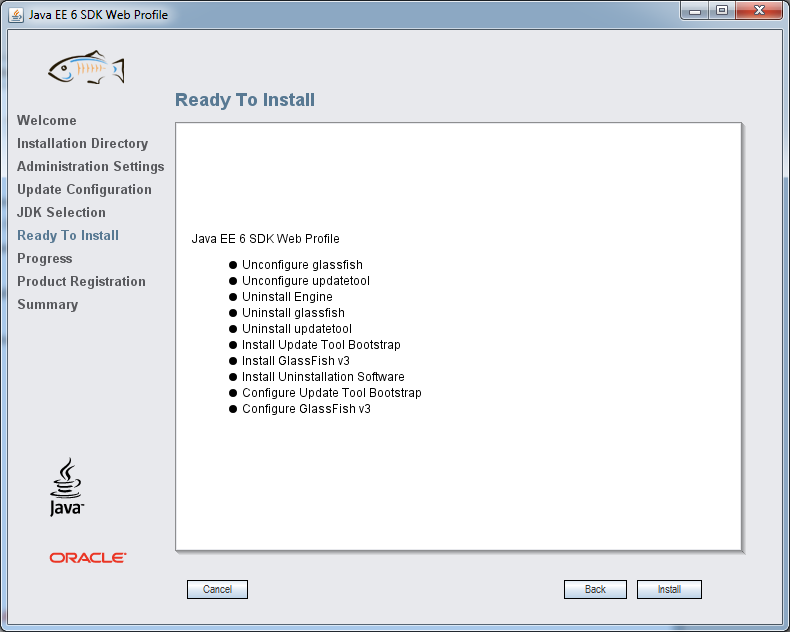This screenshot has width=790, height=632.
Task: Close the installer window
Action: pos(760,11)
